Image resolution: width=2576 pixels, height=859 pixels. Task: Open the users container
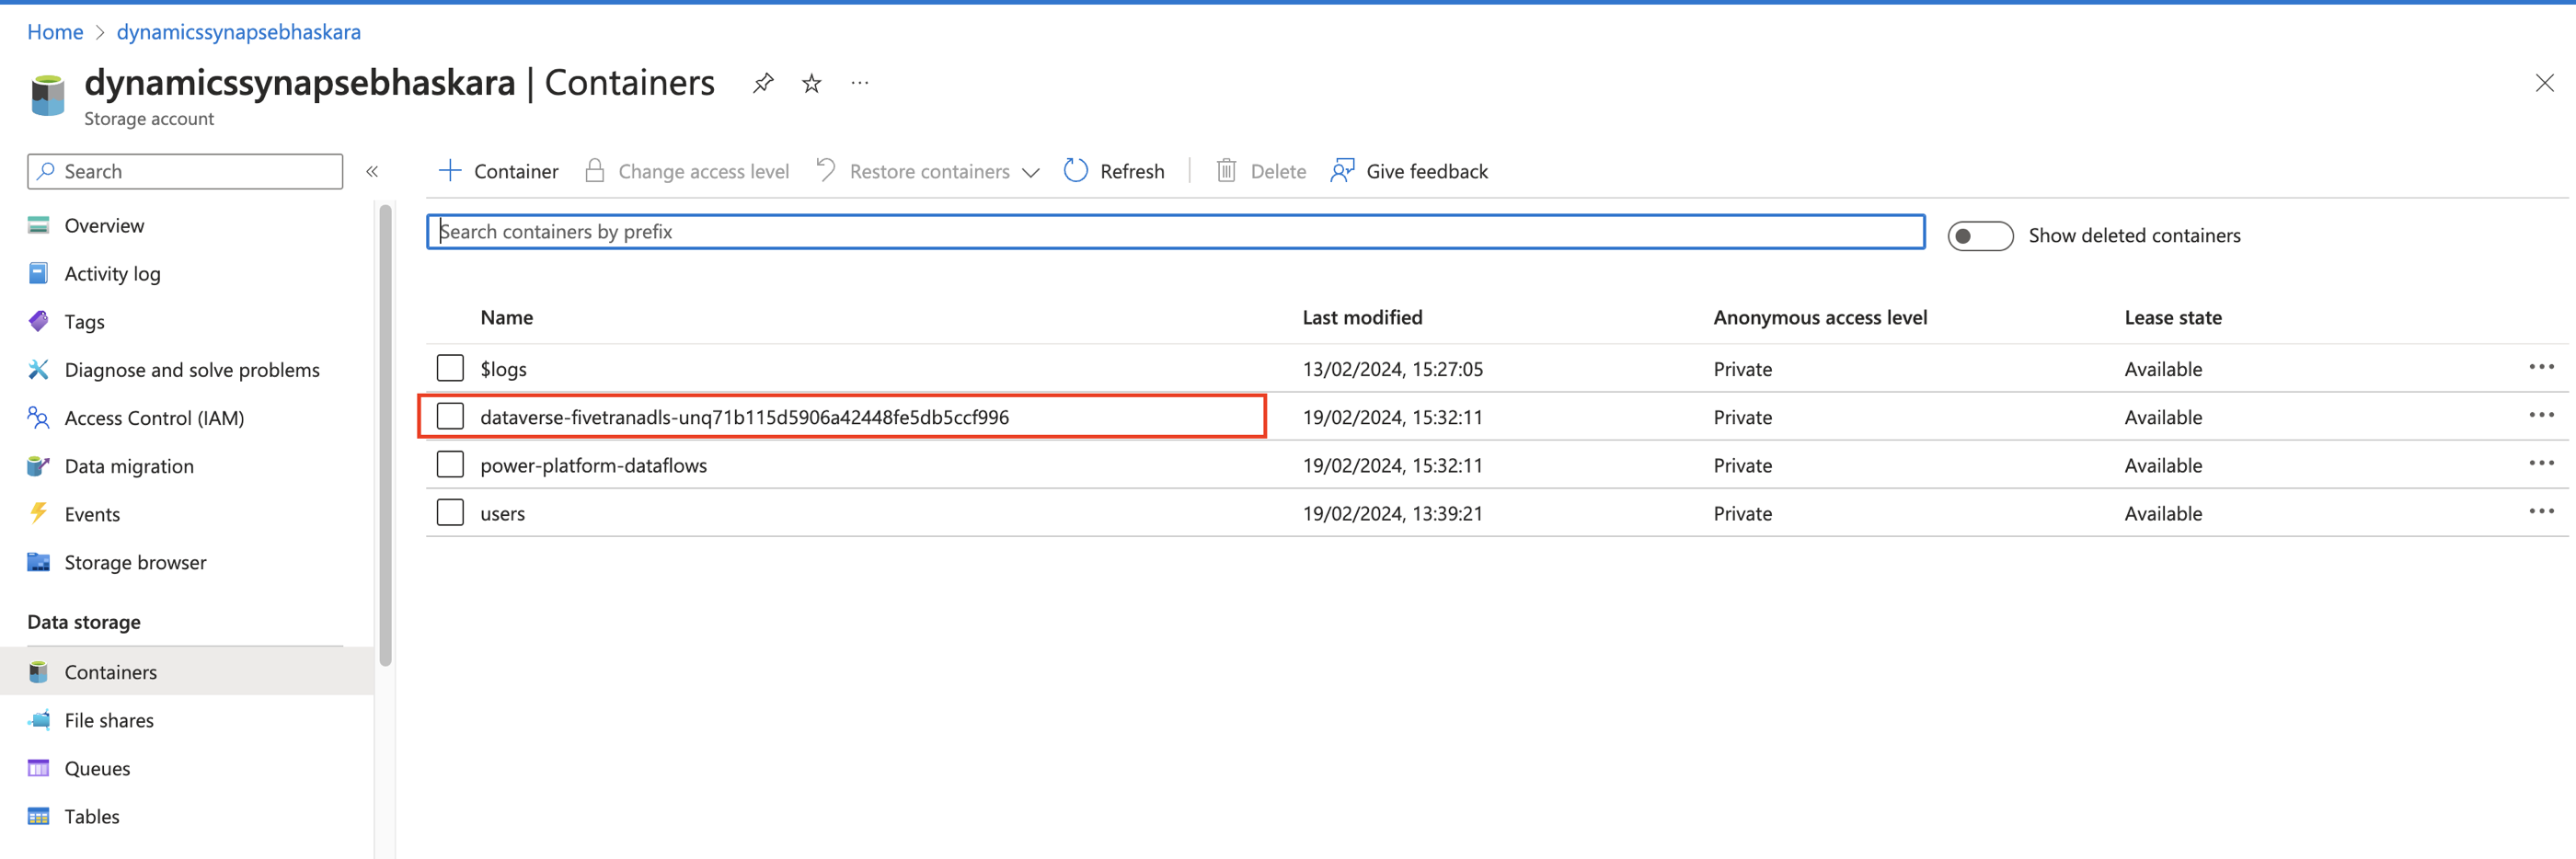pos(502,513)
